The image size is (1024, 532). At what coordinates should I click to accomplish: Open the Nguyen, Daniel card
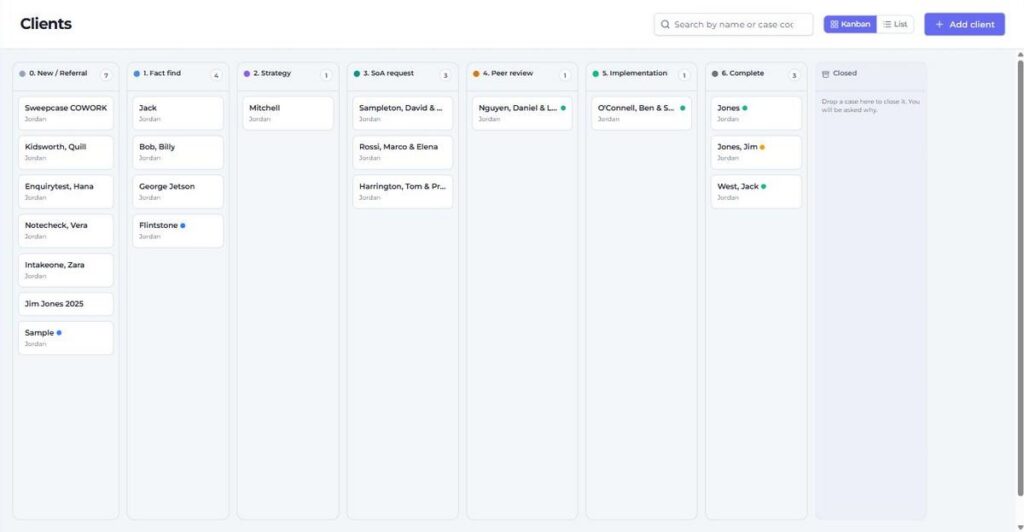pos(522,113)
